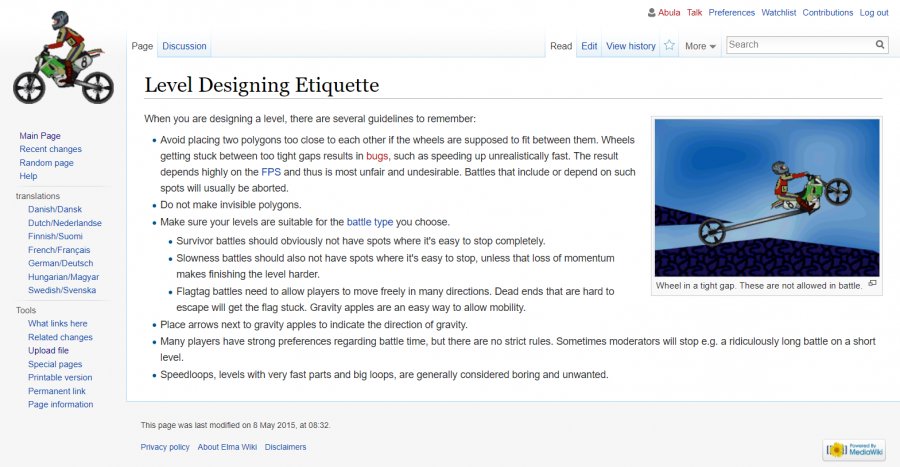900x467 pixels.
Task: Collapse the Tools sidebar section
Action: click(x=26, y=310)
